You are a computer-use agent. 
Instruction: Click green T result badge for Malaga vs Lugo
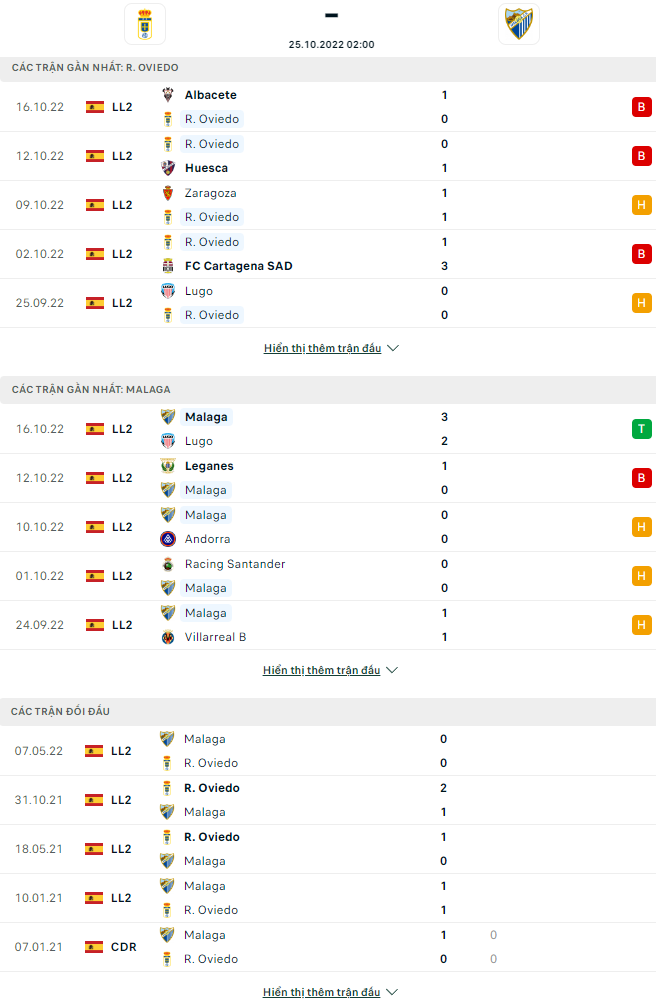(x=641, y=429)
